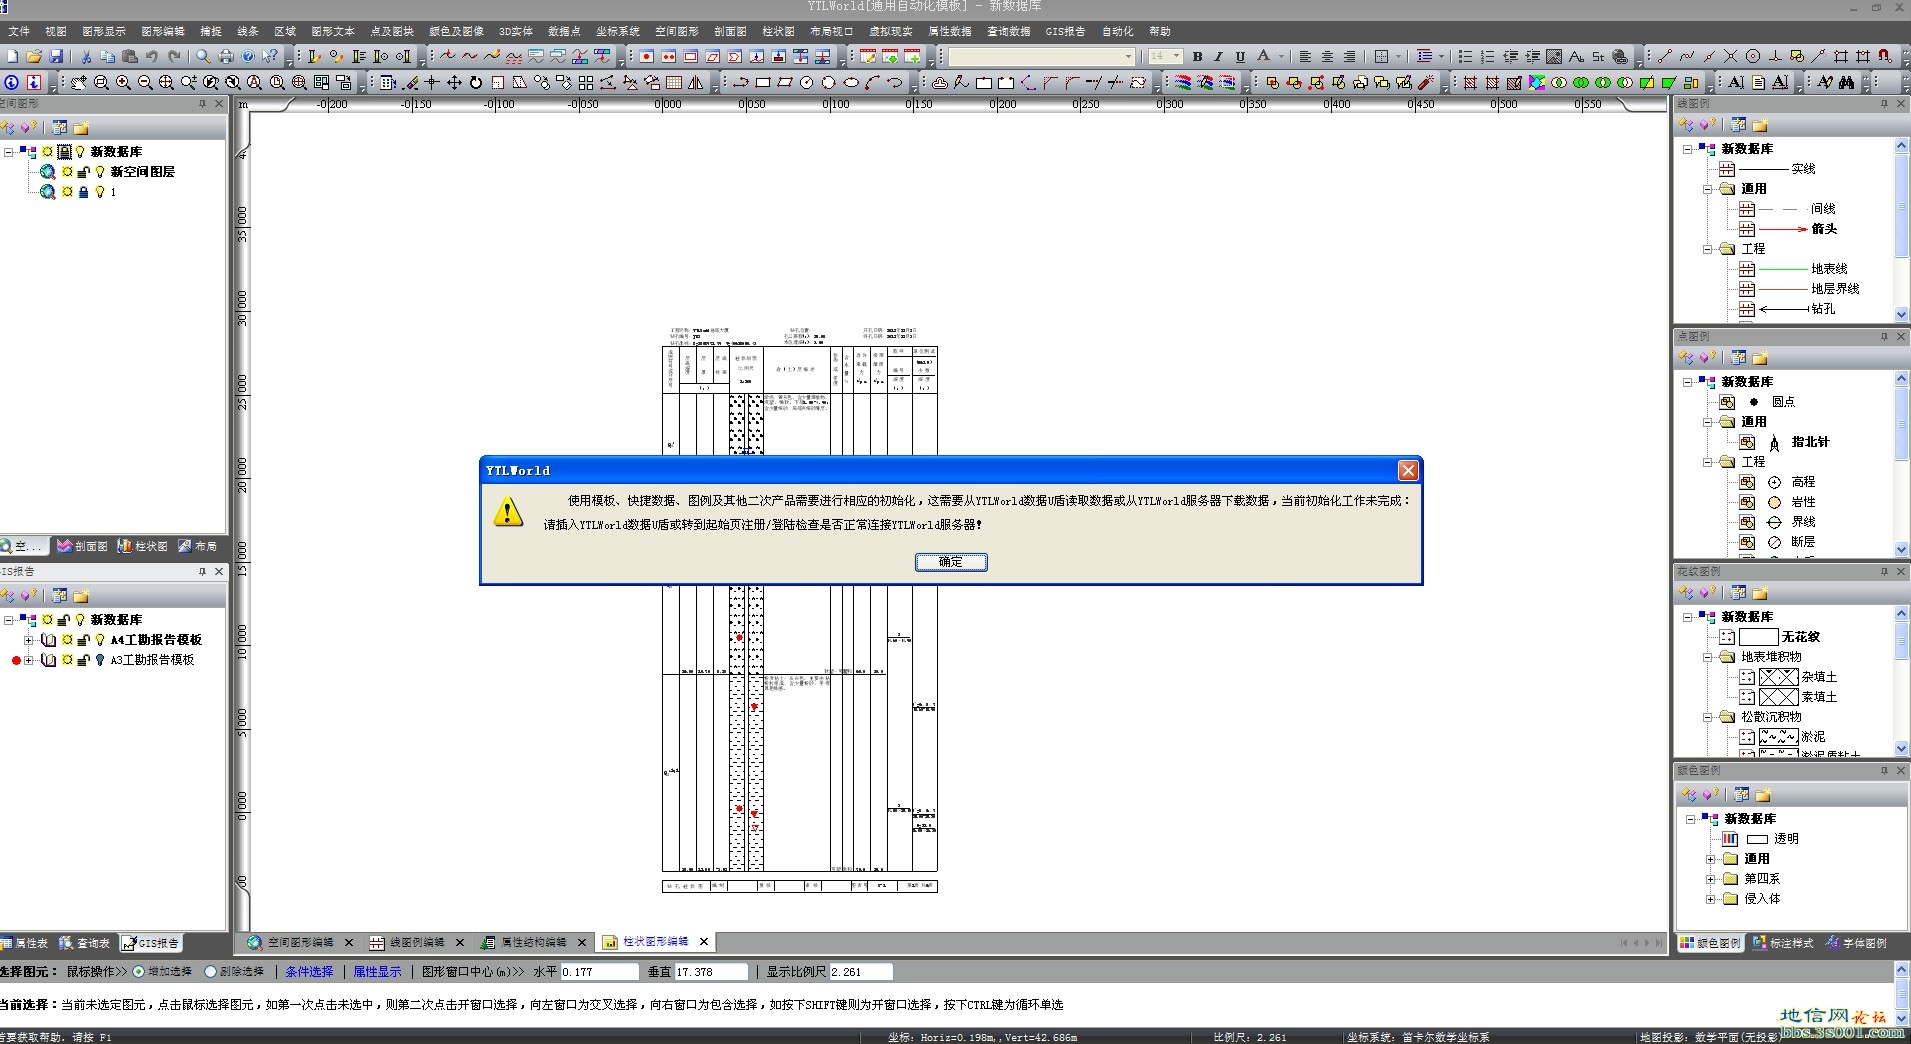Open the font name combo box
This screenshot has height=1044, width=1911.
pyautogui.click(x=1042, y=56)
